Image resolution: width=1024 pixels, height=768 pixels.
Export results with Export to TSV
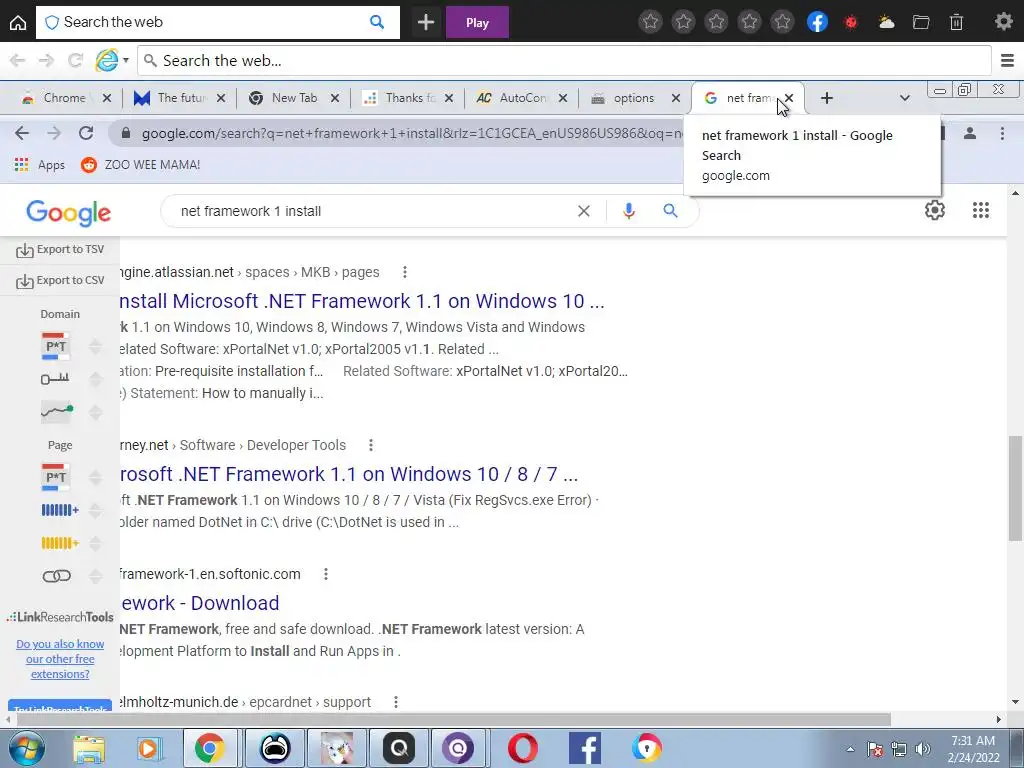(60, 249)
